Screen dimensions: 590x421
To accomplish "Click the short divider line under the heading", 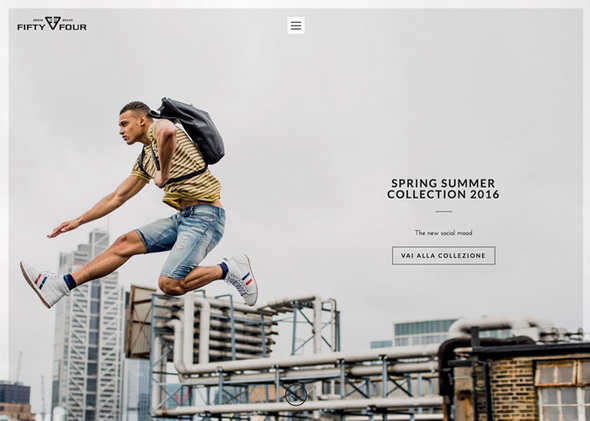I will (444, 211).
